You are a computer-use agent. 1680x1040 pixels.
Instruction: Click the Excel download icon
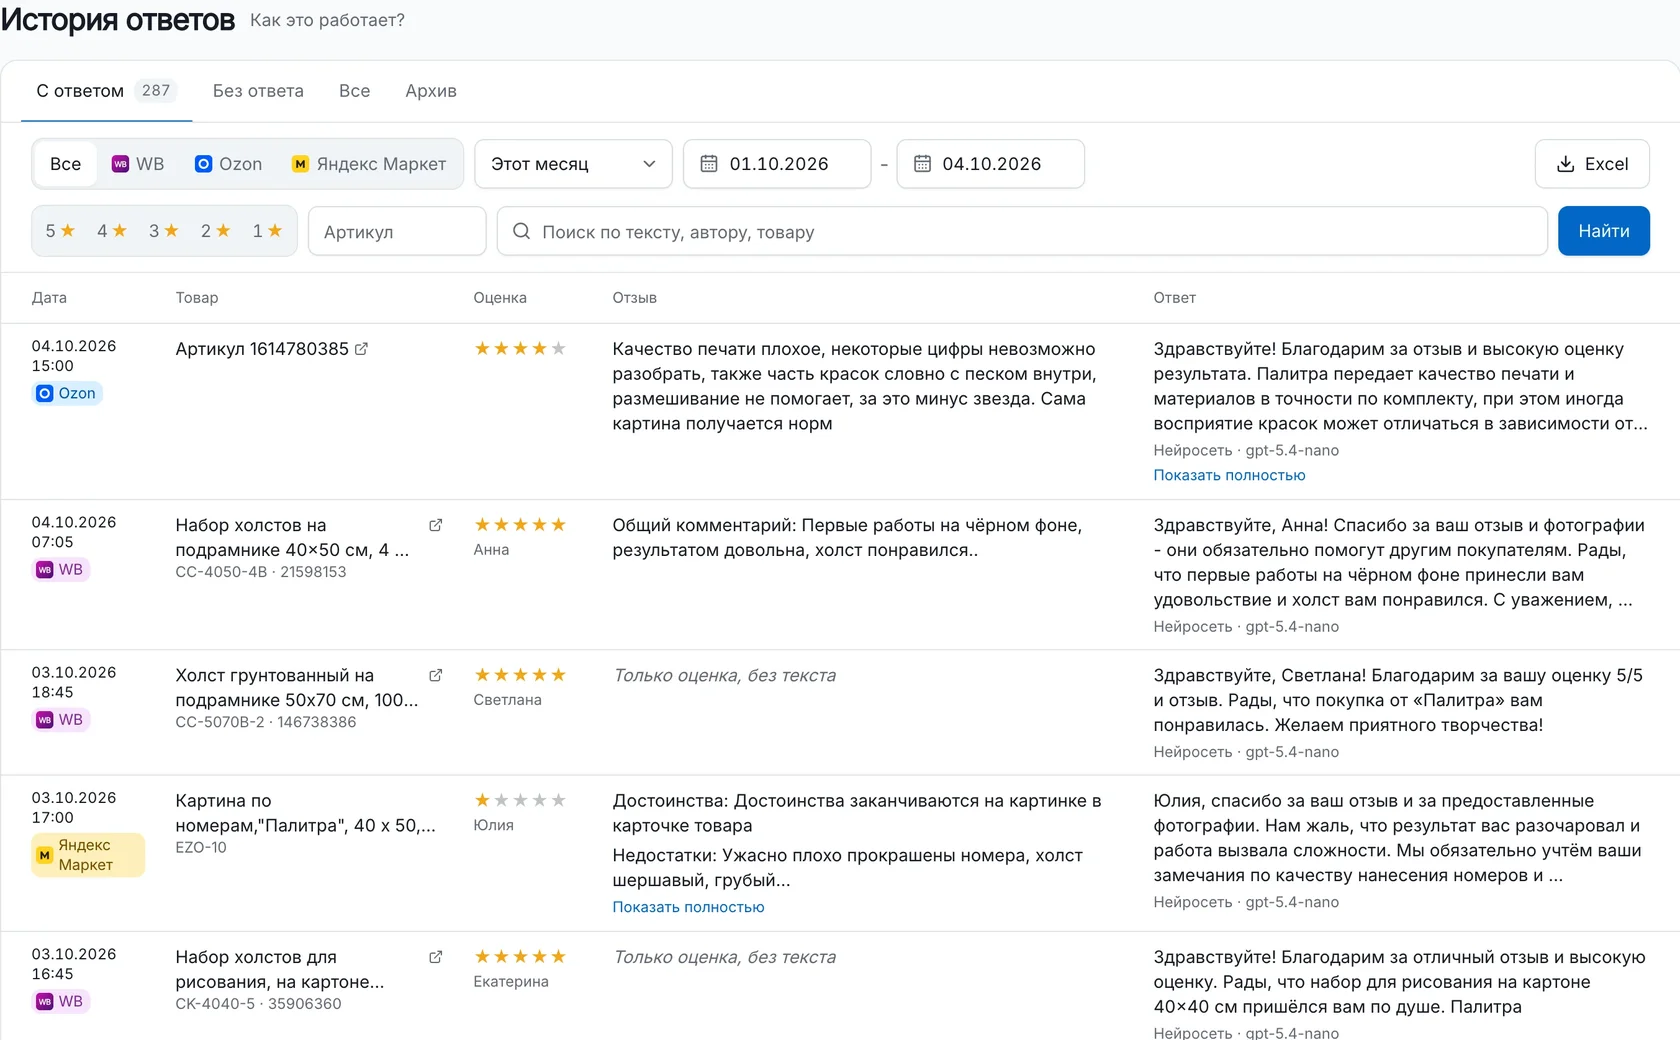(x=1565, y=164)
